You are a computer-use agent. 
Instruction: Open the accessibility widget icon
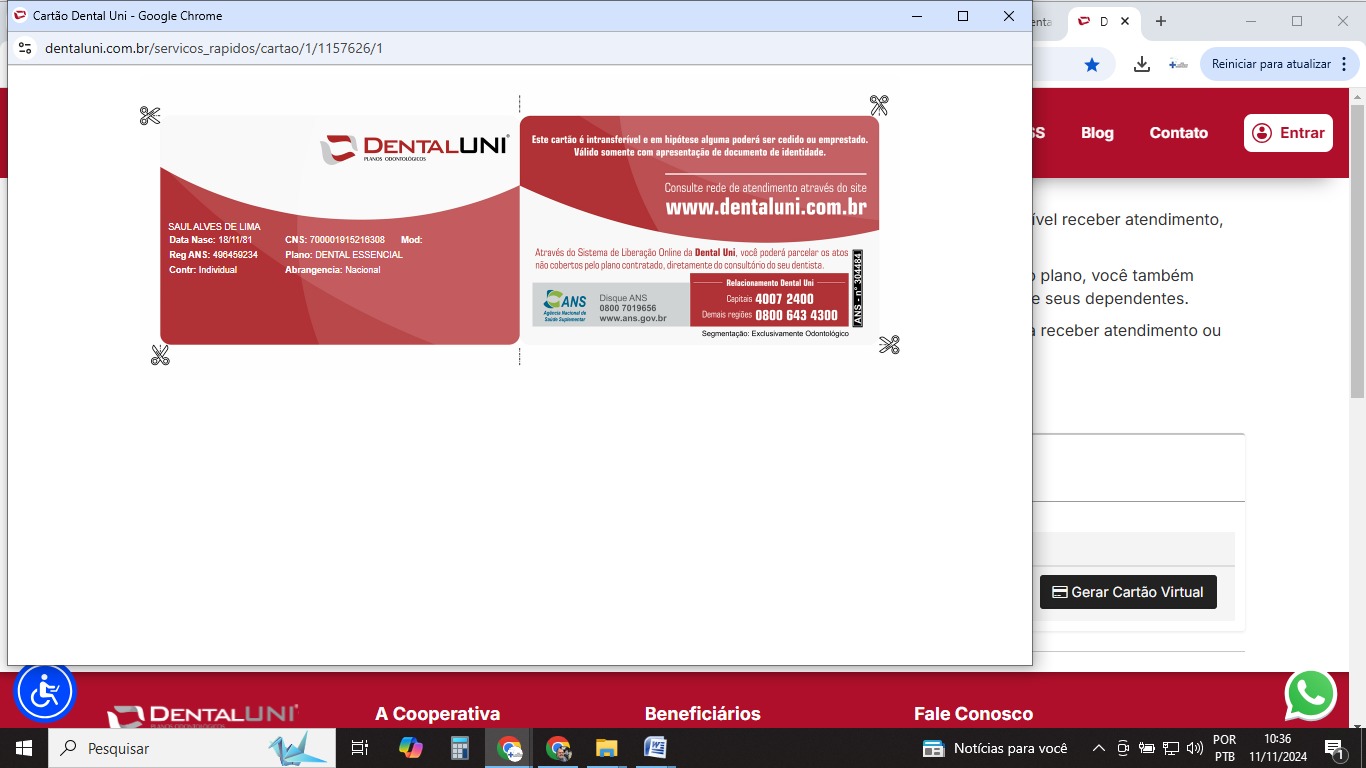(45, 692)
